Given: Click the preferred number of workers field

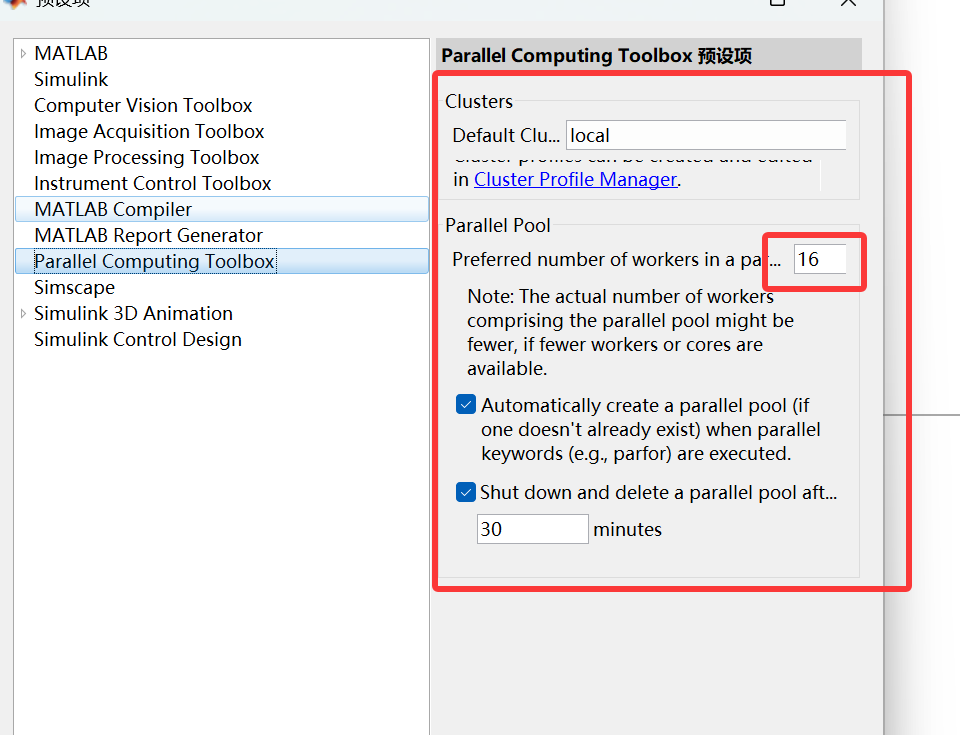Looking at the screenshot, I should pos(820,259).
